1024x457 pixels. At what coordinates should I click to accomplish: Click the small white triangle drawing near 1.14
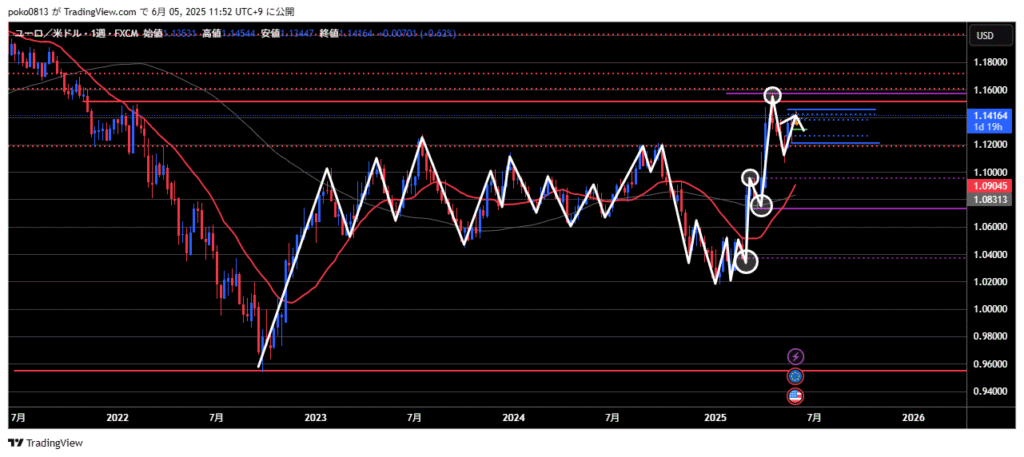[797, 124]
